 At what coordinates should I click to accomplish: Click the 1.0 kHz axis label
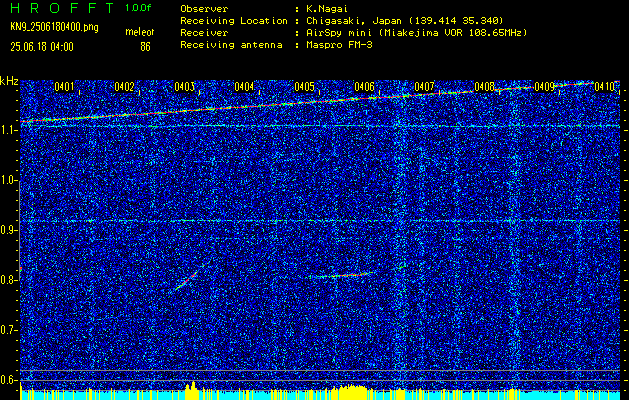pos(8,180)
